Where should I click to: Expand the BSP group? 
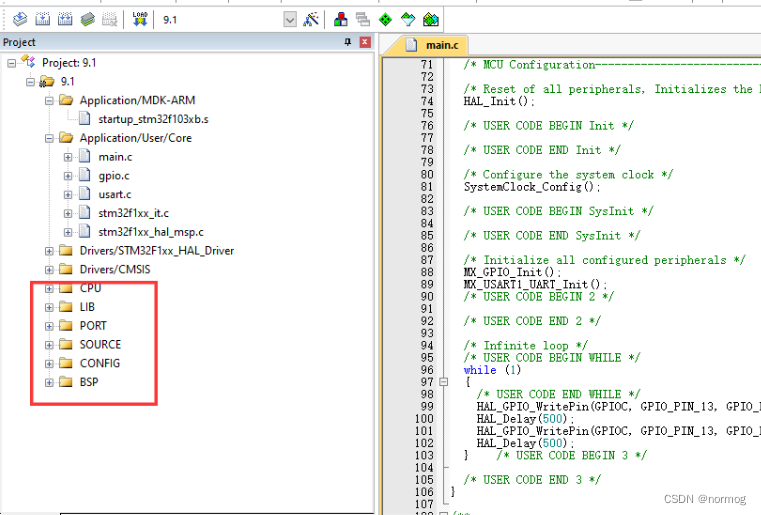49,382
